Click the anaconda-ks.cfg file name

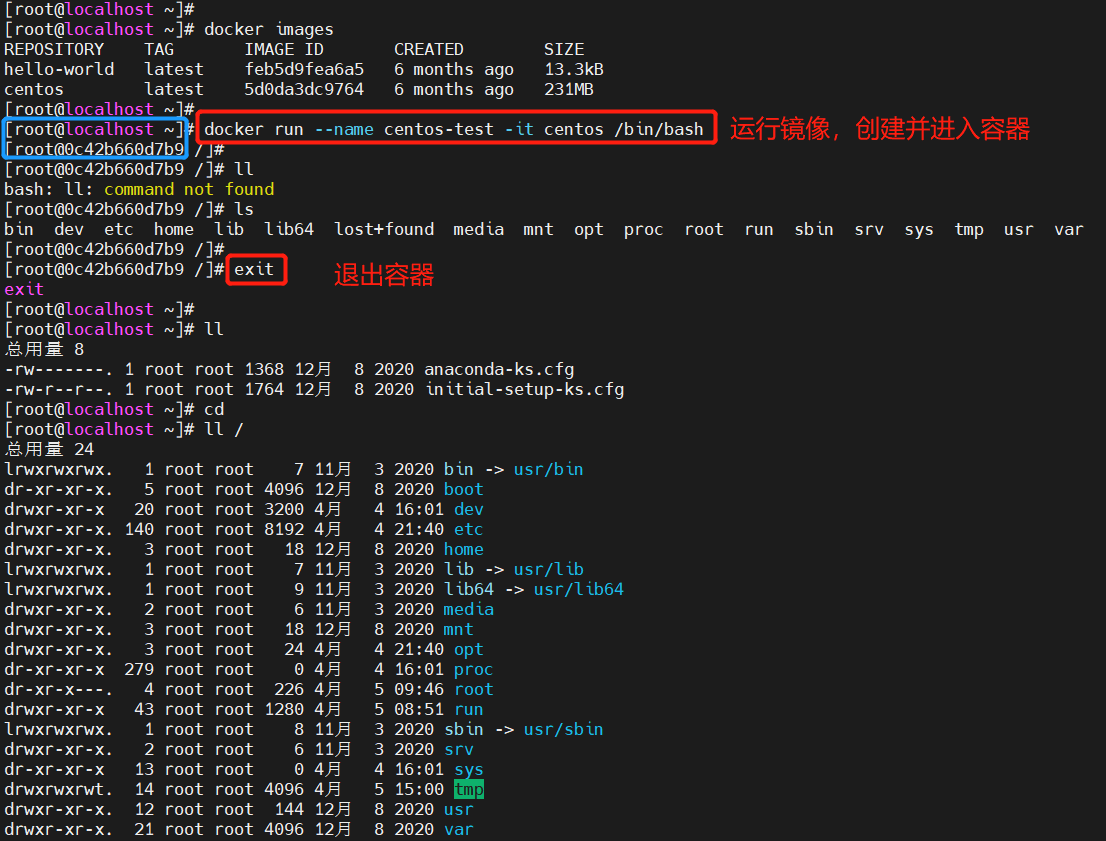tap(499, 370)
